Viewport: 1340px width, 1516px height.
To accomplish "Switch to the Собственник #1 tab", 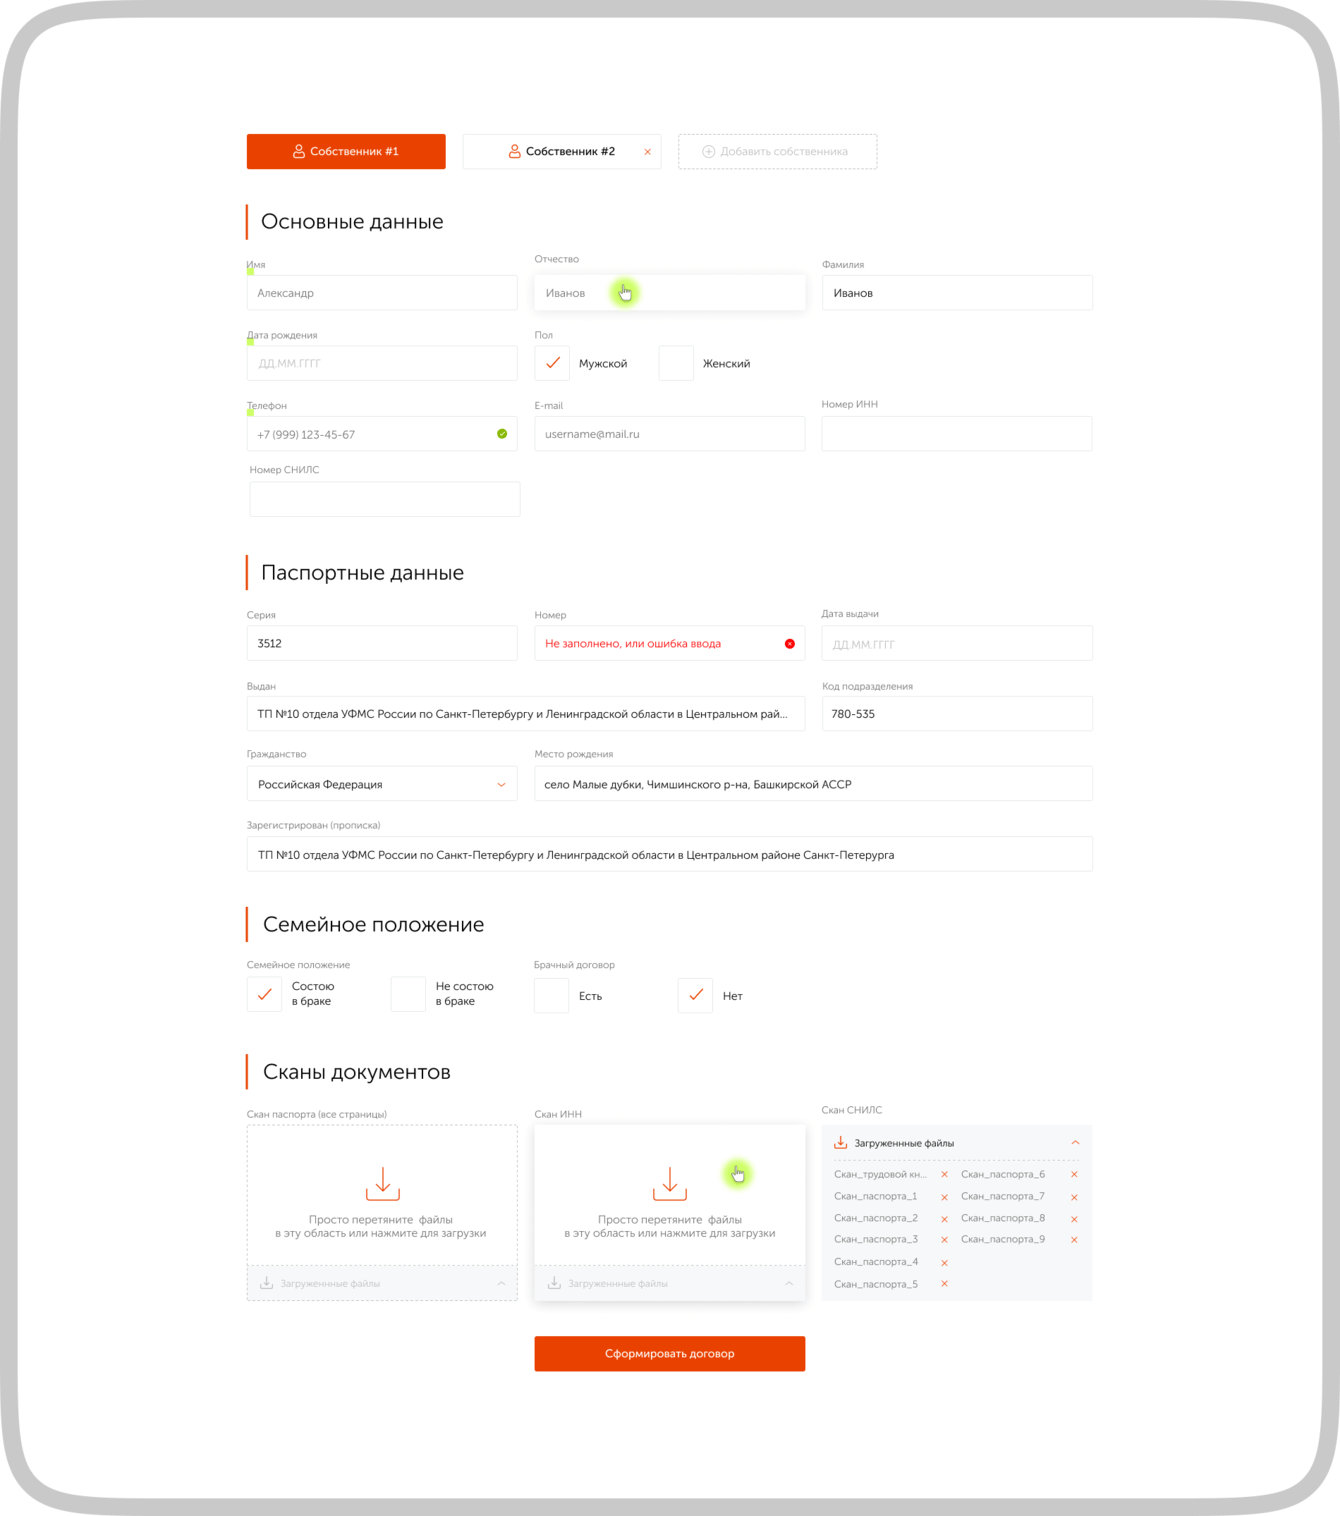I will tap(346, 152).
